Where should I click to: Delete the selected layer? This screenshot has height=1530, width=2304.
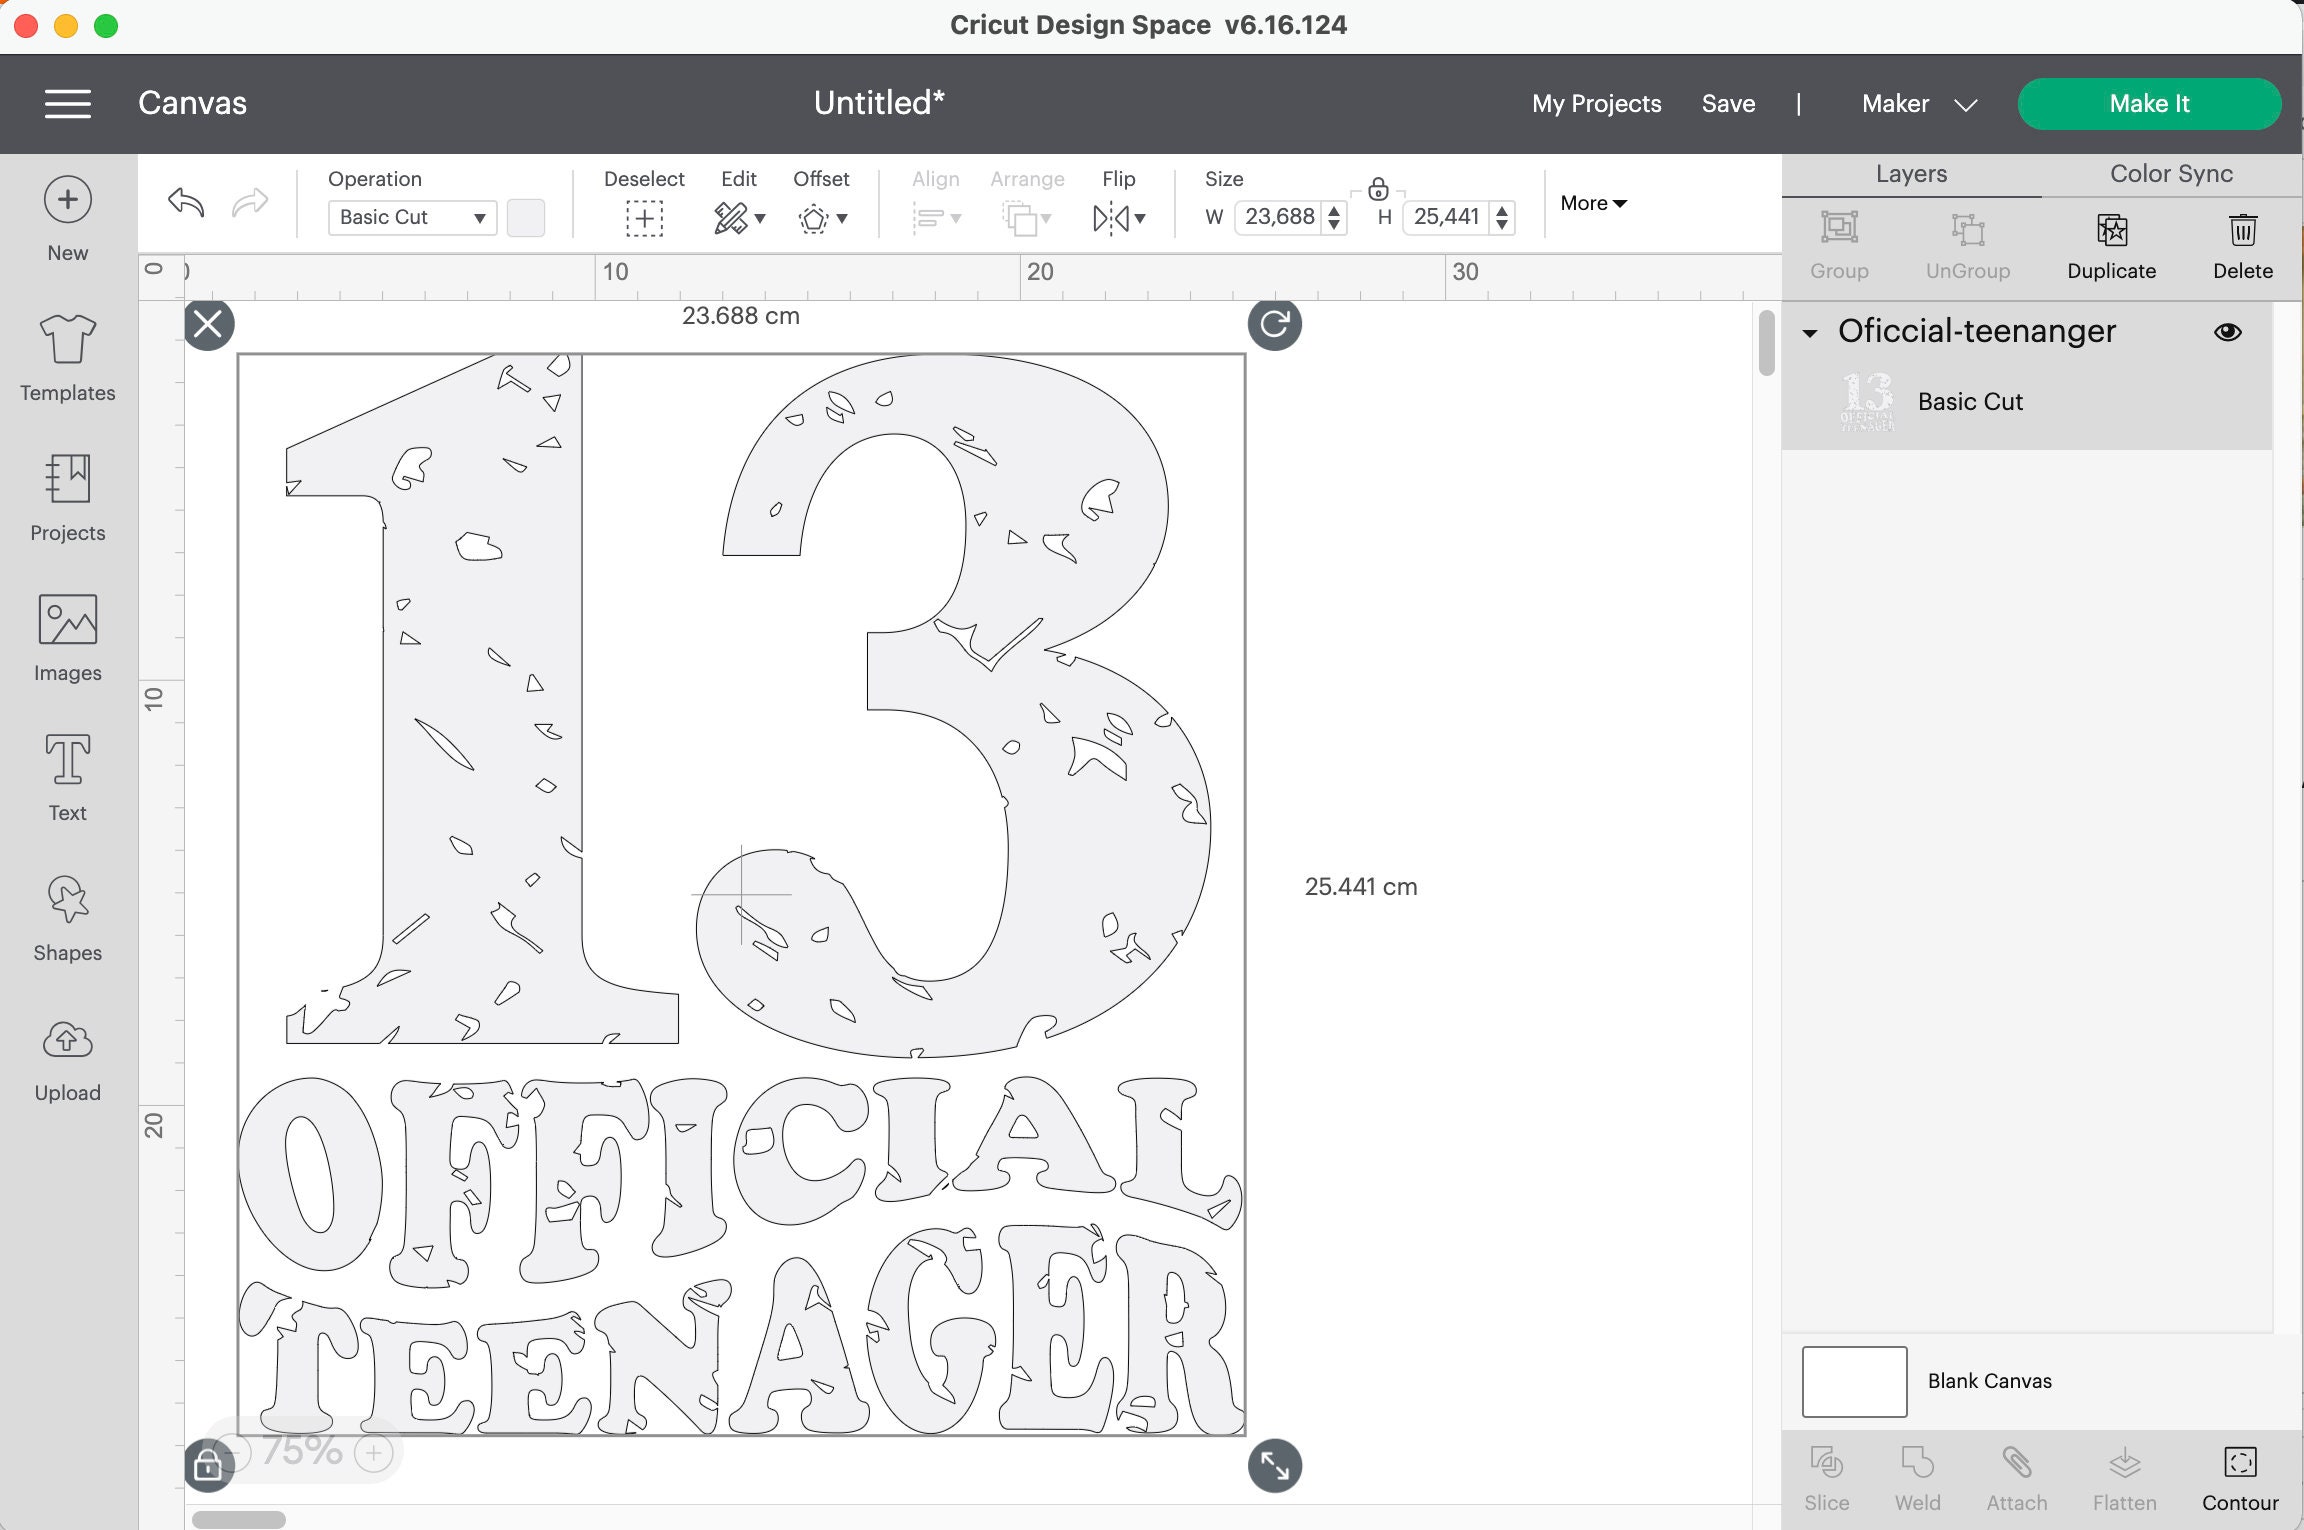click(2241, 245)
